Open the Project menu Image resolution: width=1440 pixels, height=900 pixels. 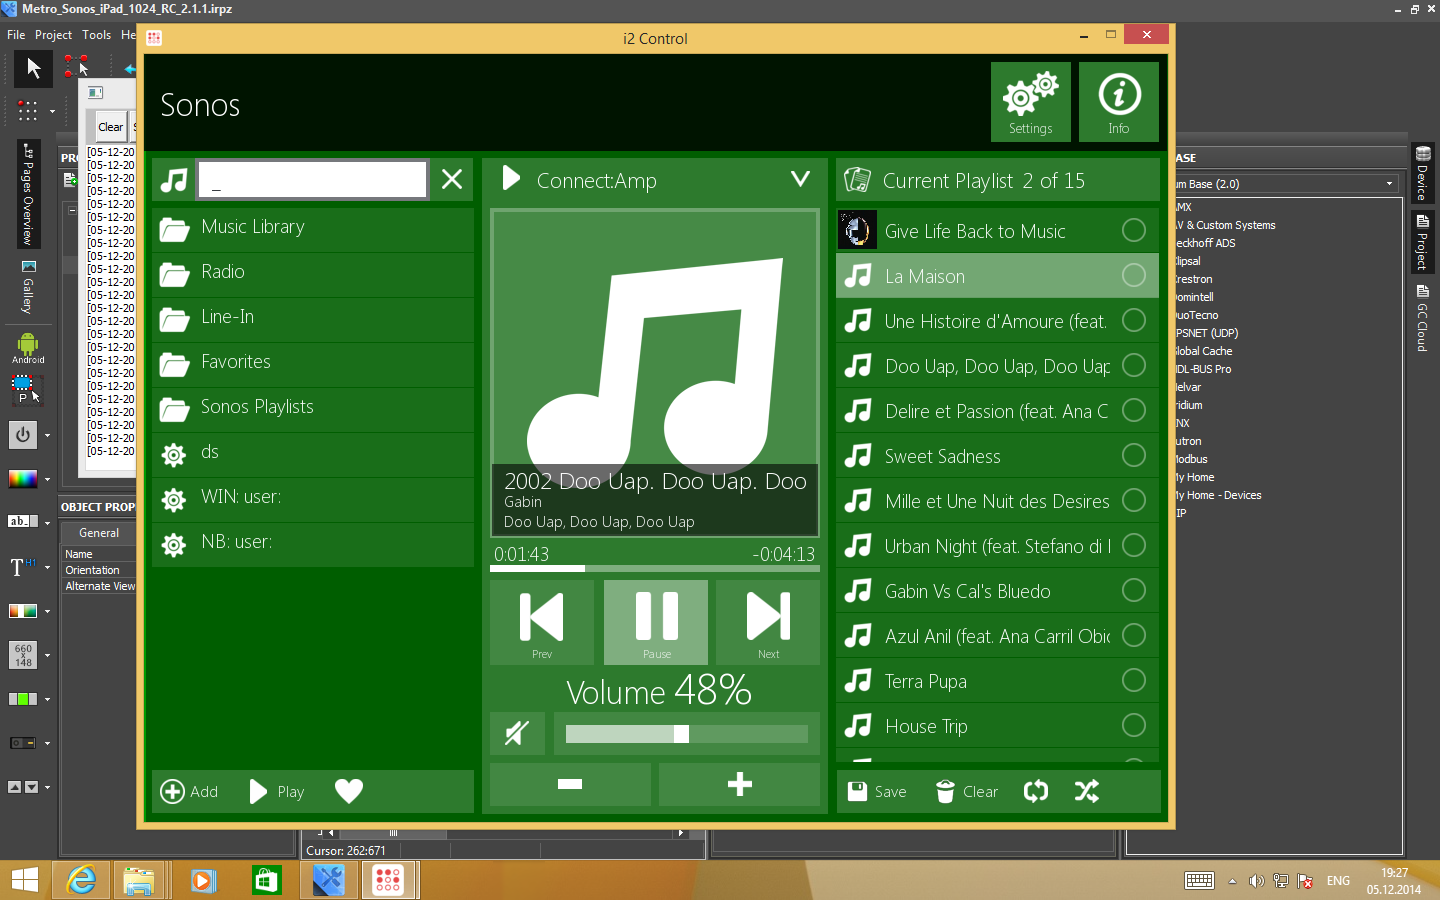[x=53, y=34]
